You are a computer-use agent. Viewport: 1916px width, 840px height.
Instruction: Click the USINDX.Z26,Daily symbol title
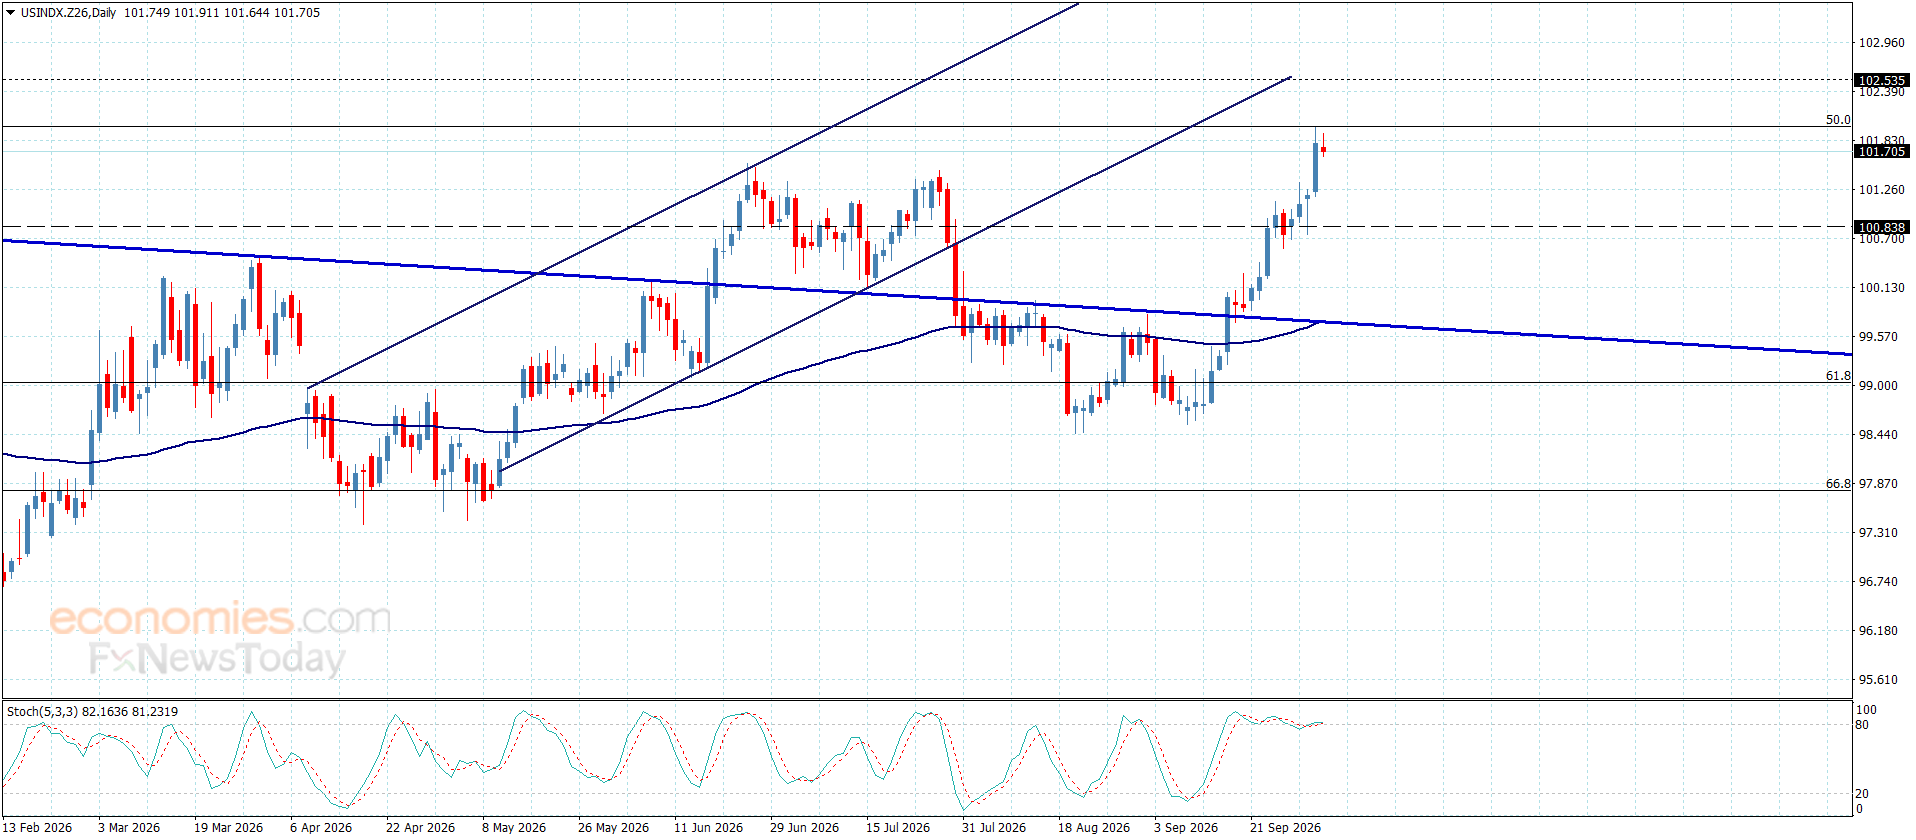click(x=68, y=13)
